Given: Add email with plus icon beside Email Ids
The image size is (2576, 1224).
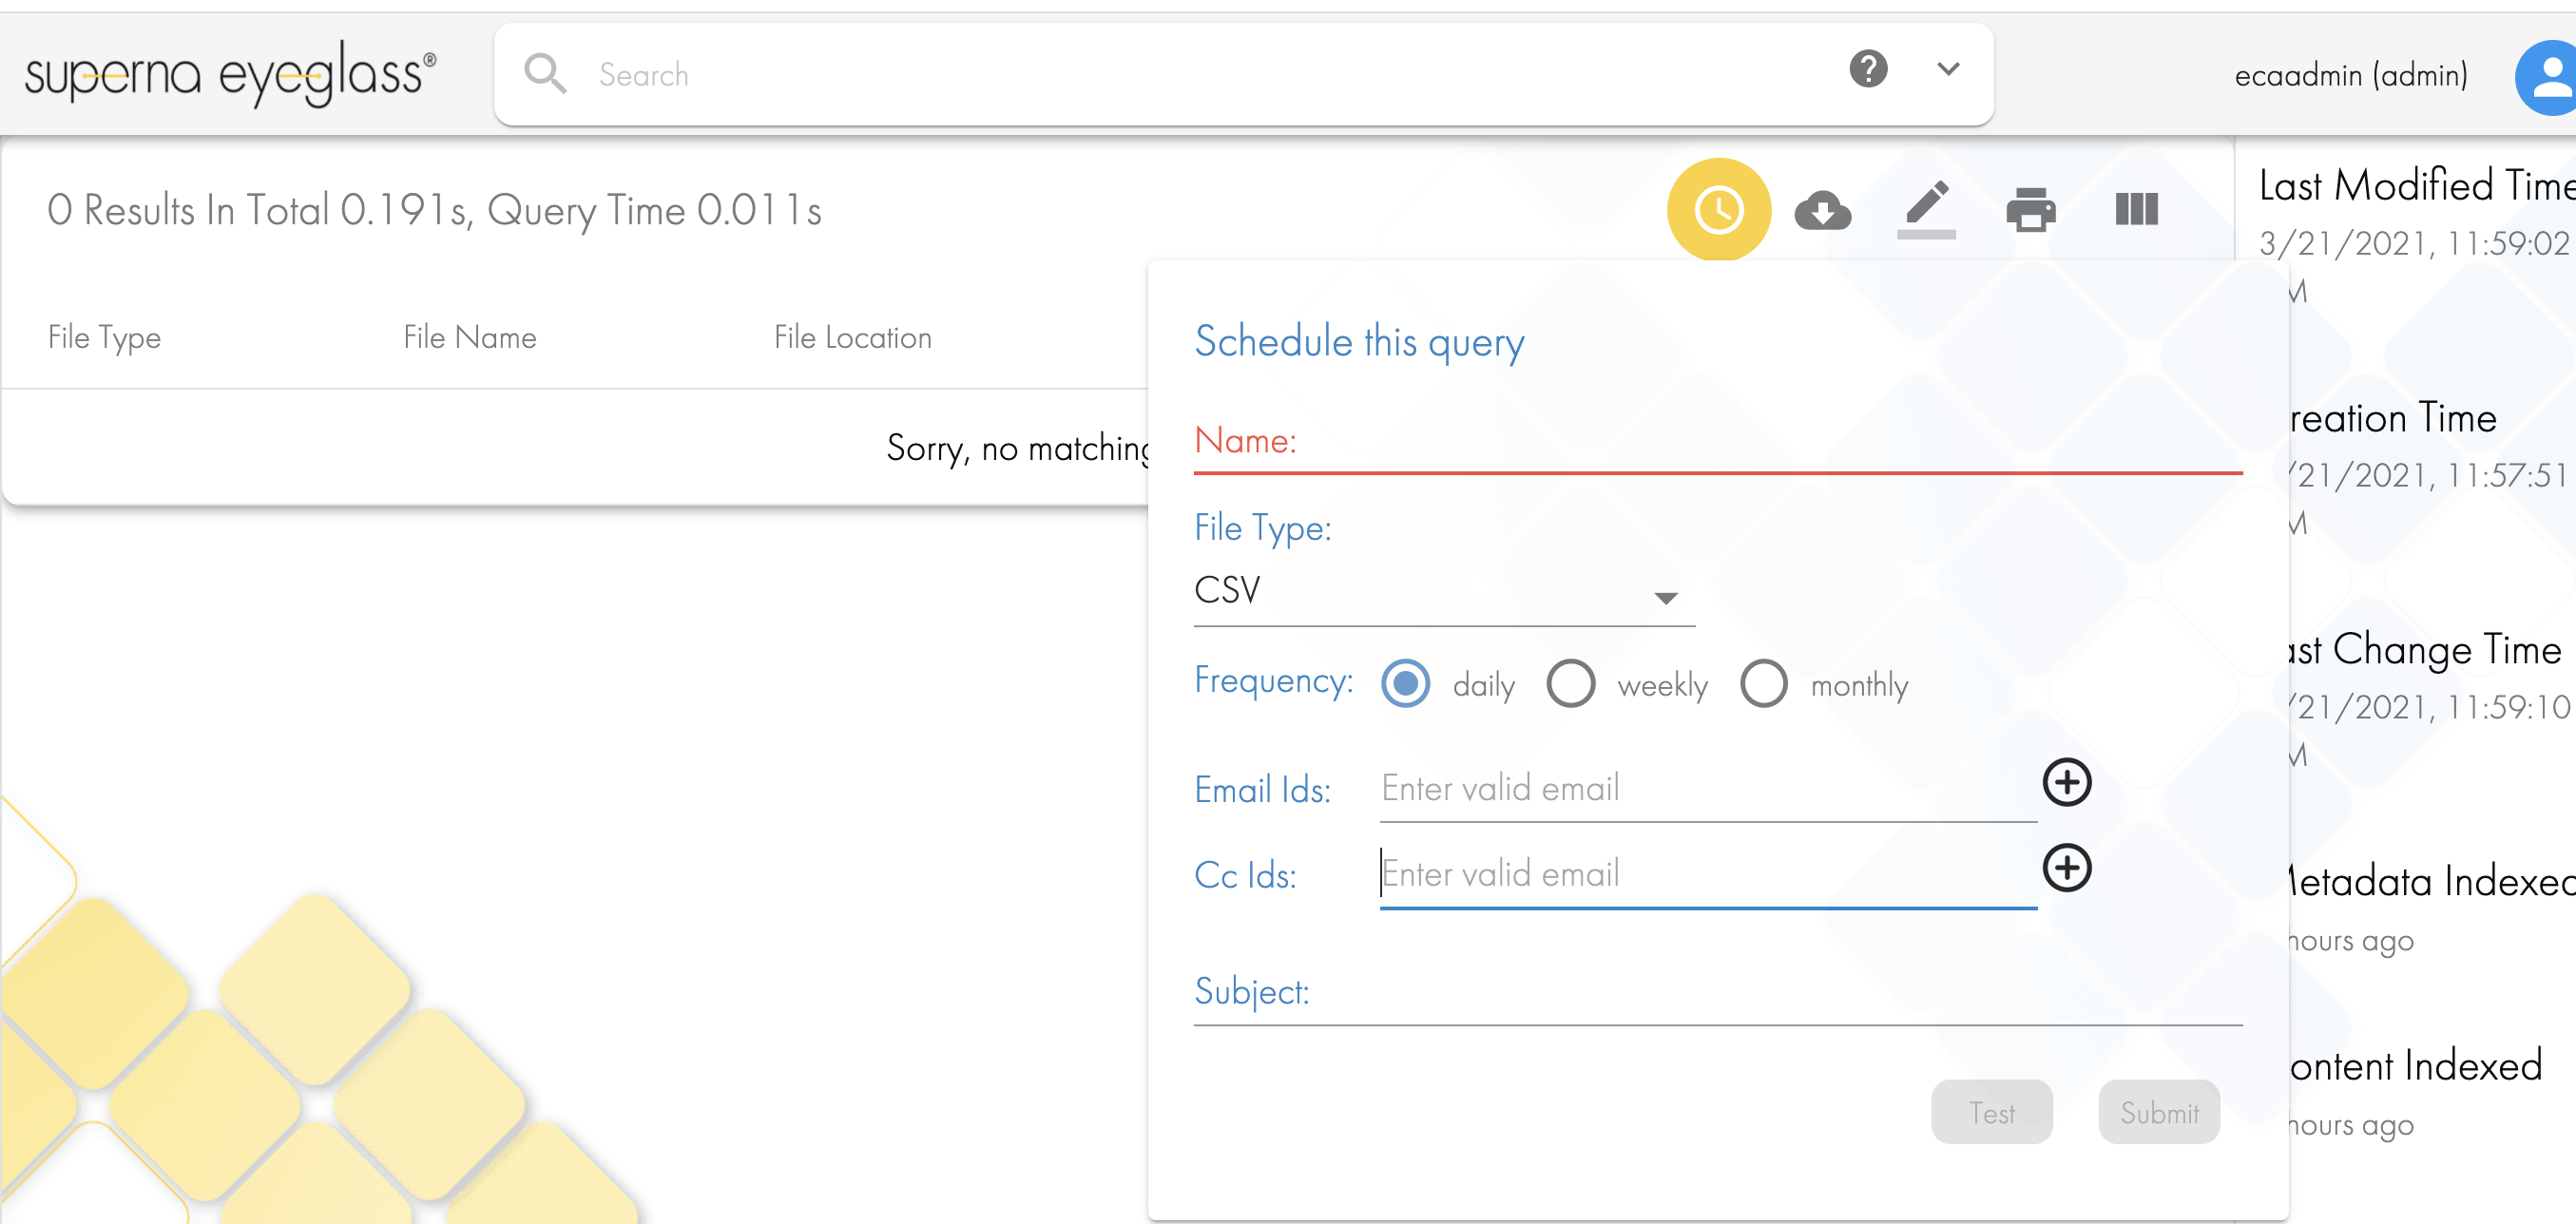Looking at the screenshot, I should pyautogui.click(x=2066, y=782).
